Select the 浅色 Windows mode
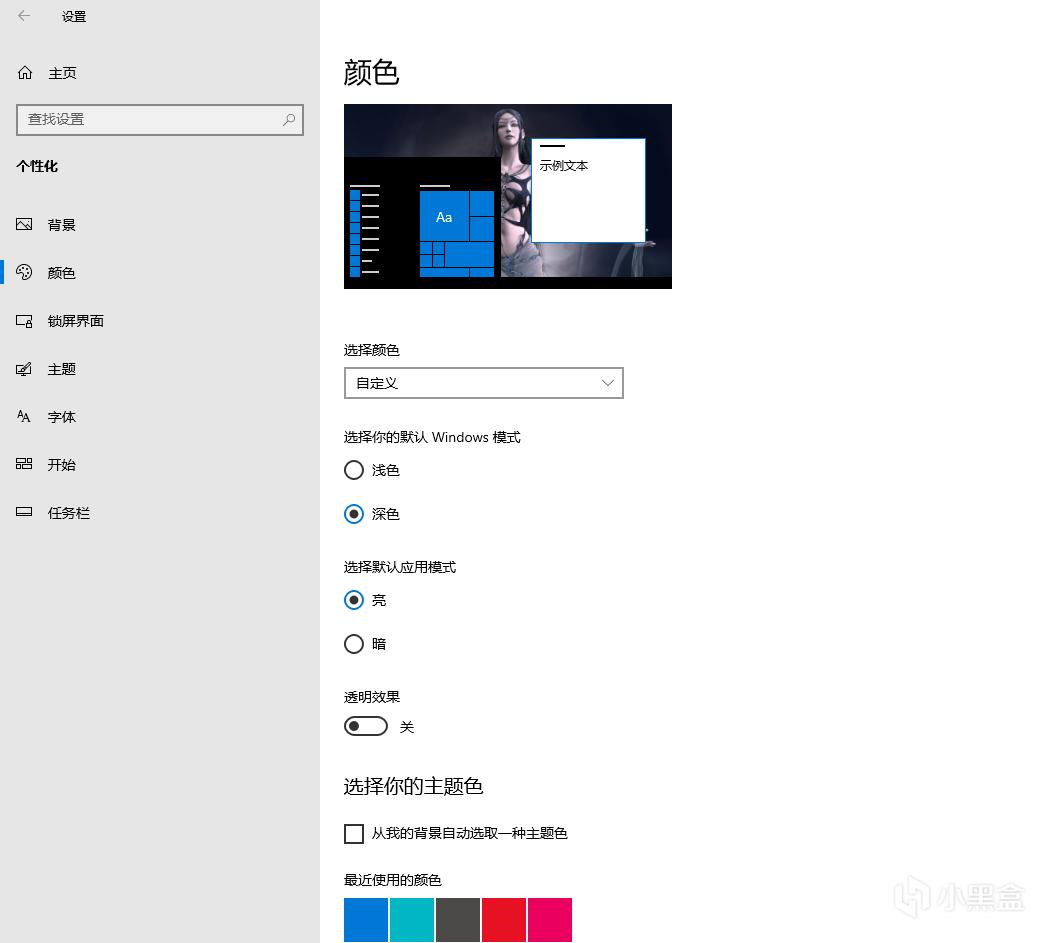 [354, 470]
